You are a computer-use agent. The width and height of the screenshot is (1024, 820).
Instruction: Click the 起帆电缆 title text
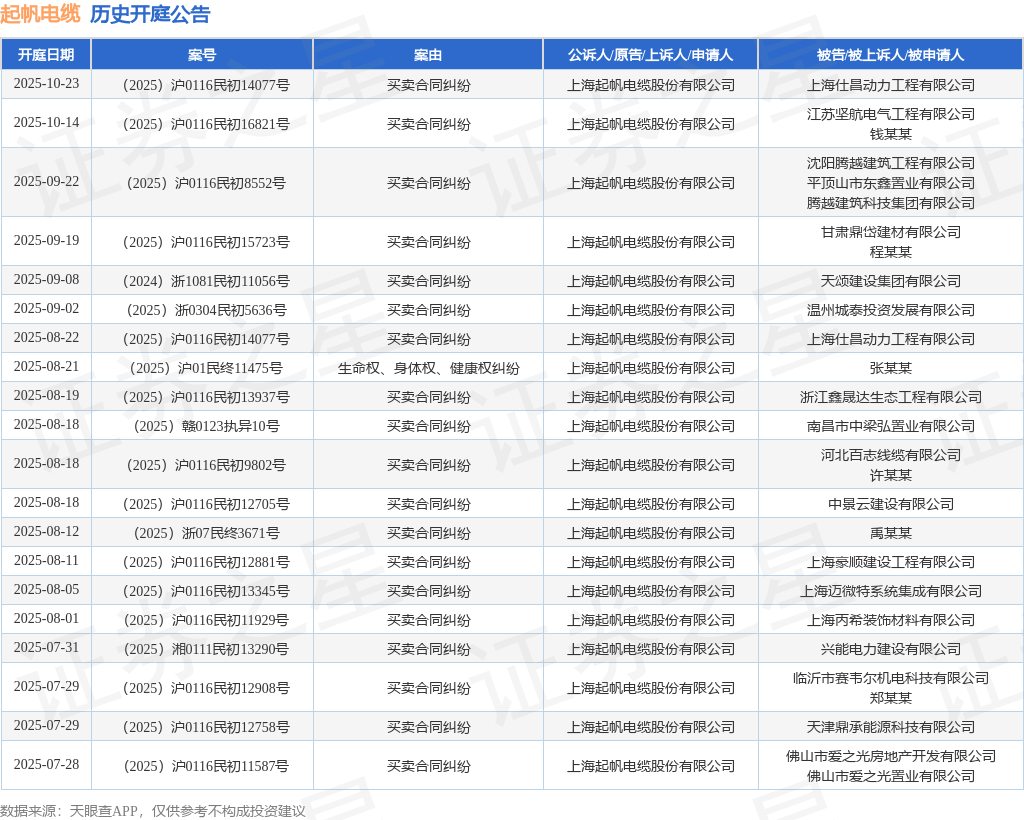(x=40, y=14)
